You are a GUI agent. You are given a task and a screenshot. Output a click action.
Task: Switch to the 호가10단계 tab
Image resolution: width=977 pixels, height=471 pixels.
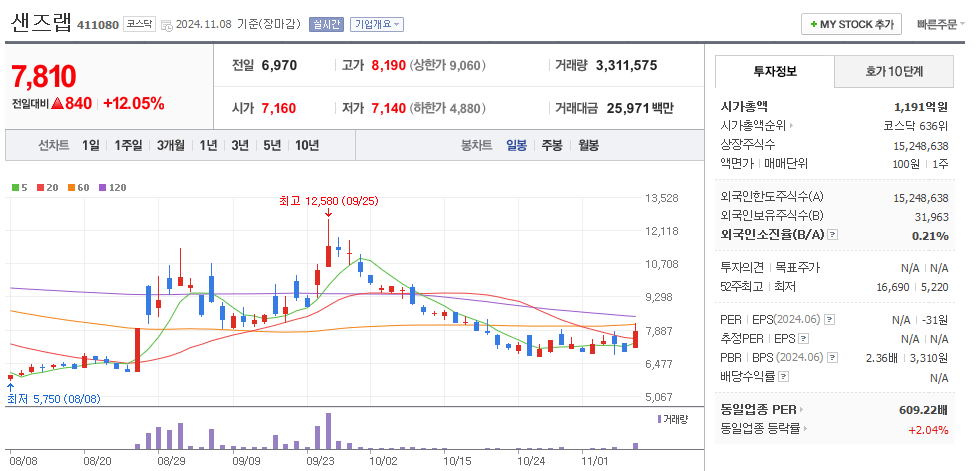(894, 71)
